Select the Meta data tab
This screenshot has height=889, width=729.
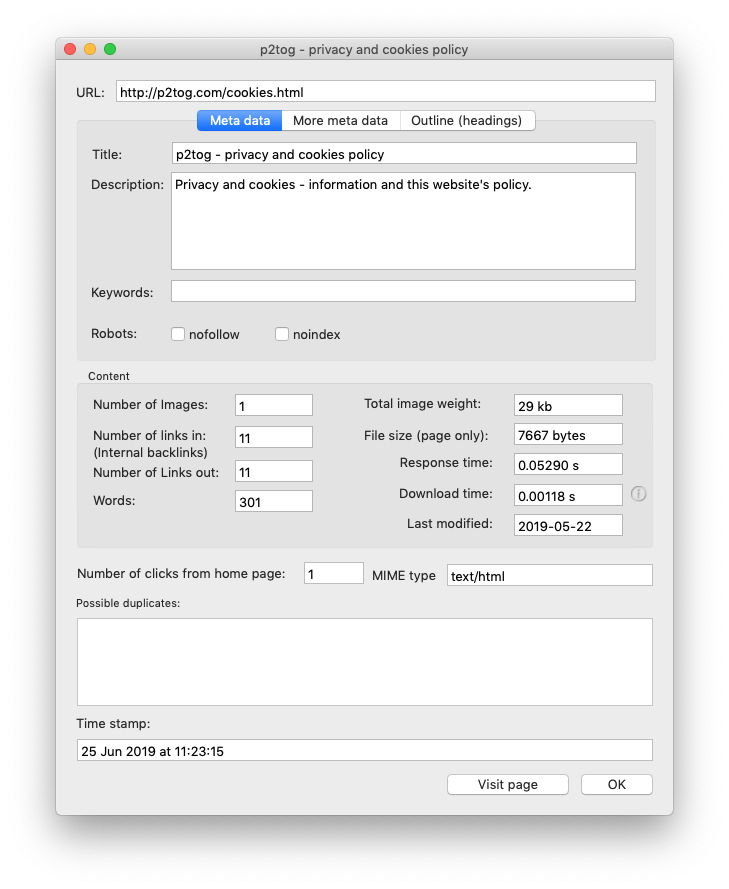(239, 121)
